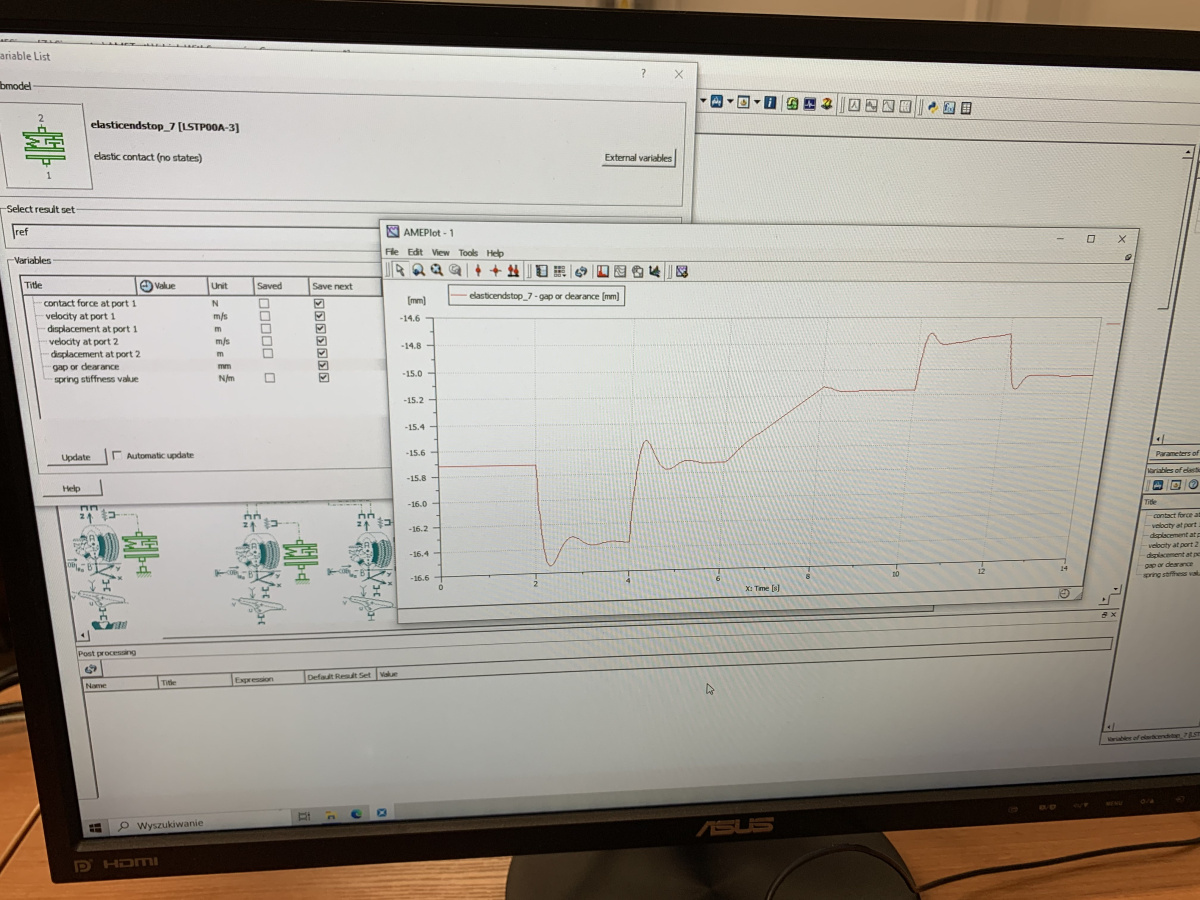Select the arrow pointer tool in AMEPlot
Image resolution: width=1200 pixels, height=900 pixels.
(x=400, y=270)
